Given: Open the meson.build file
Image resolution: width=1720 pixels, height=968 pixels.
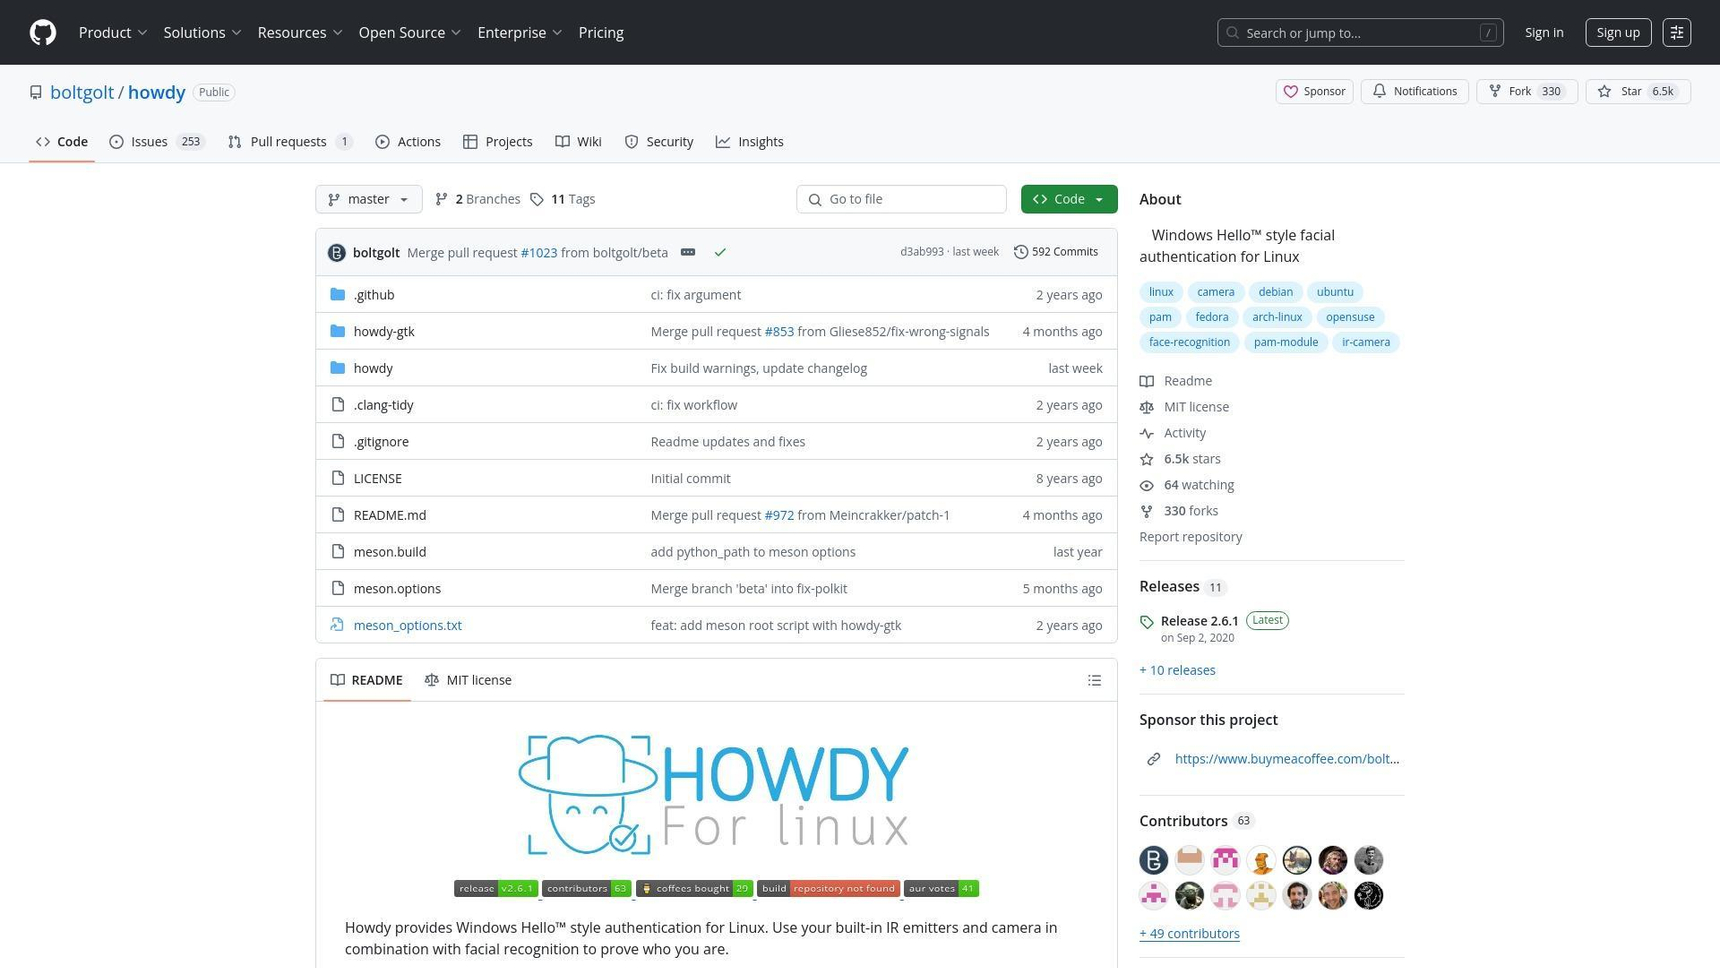Looking at the screenshot, I should (x=390, y=552).
